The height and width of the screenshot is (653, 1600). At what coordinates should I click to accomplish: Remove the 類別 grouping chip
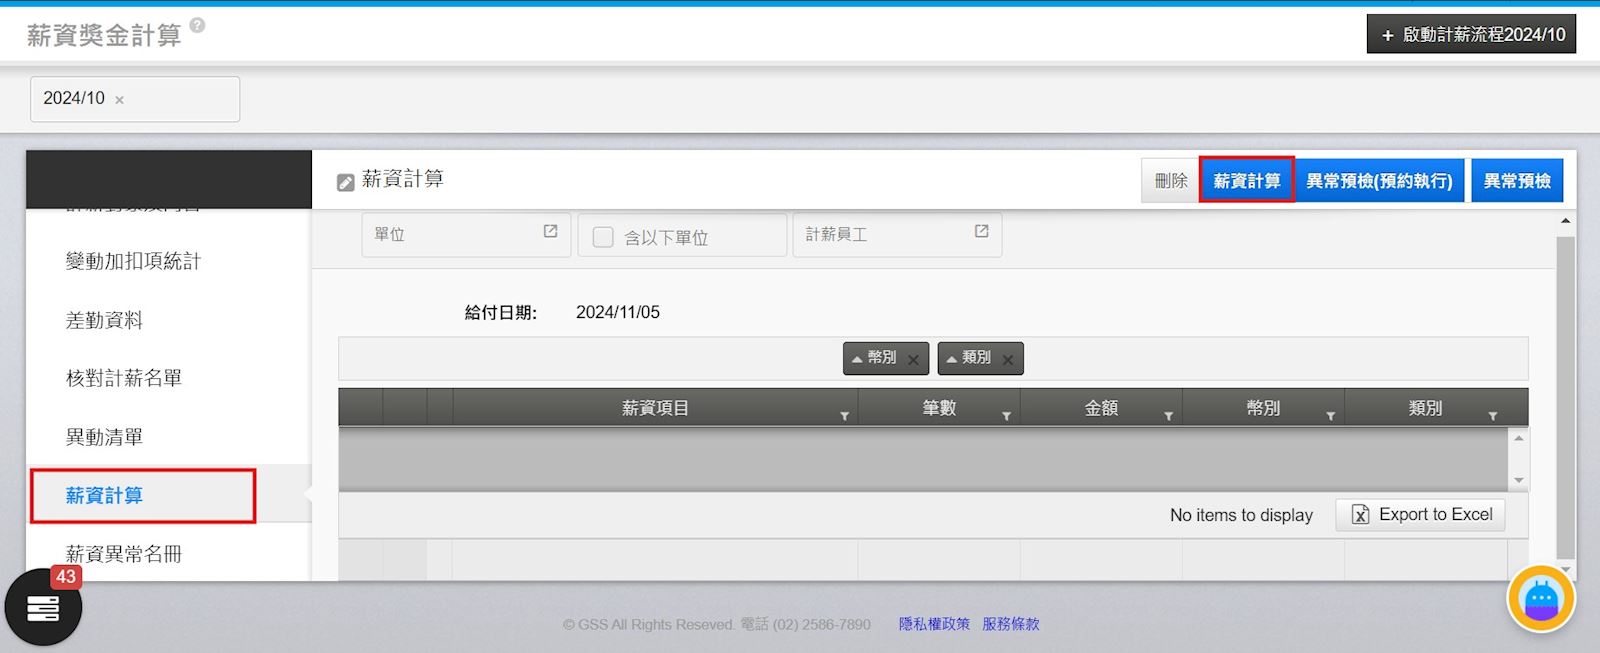1007,360
